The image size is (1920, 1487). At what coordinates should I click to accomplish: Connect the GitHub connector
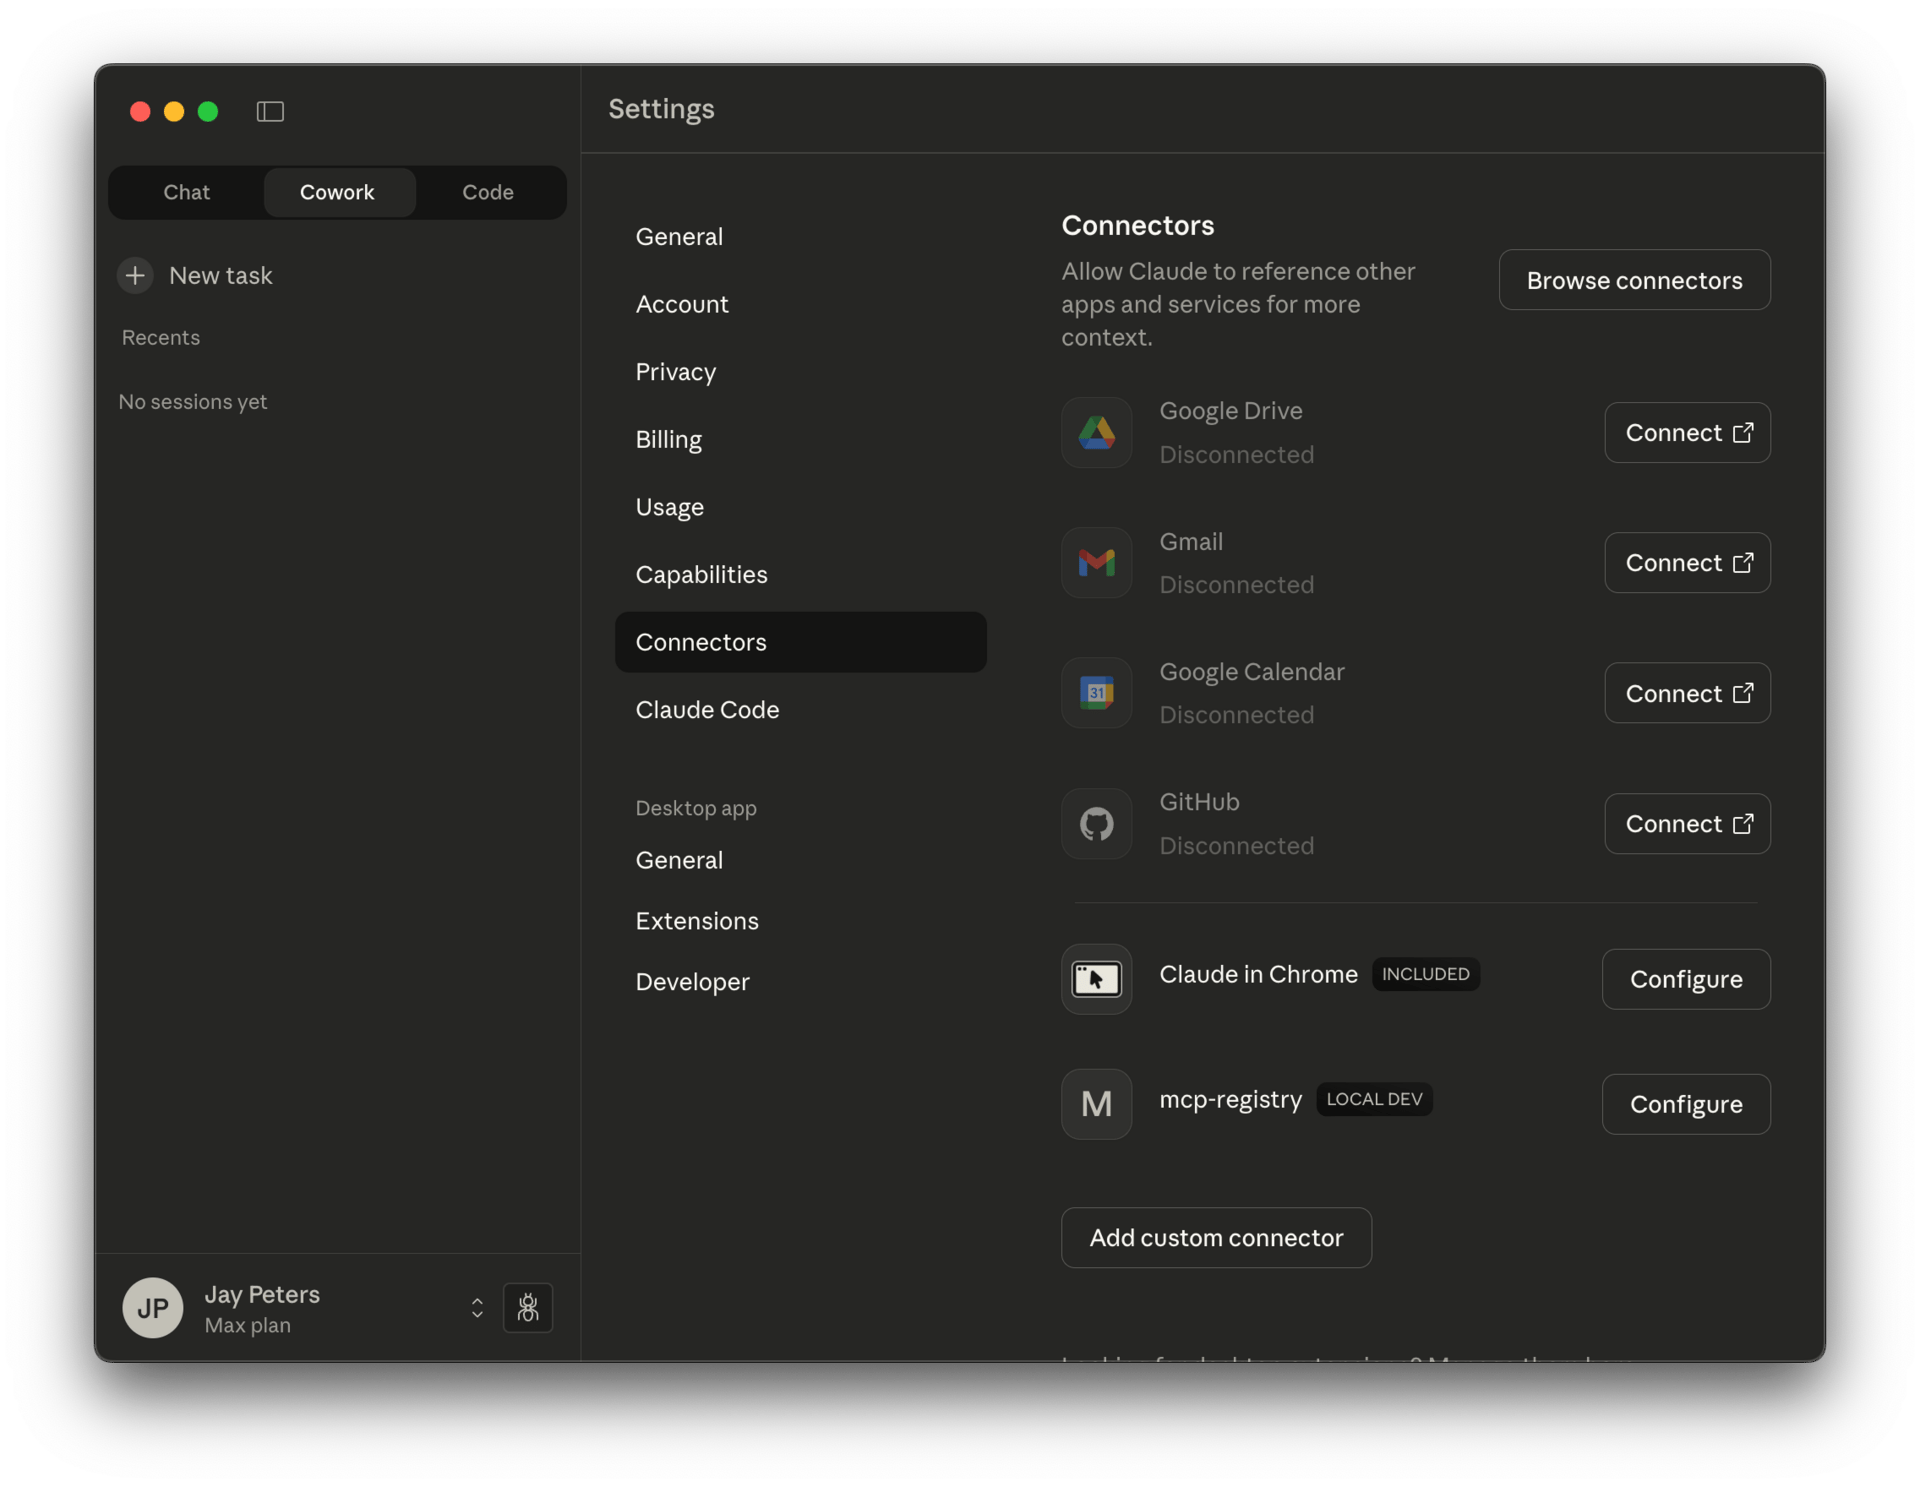tap(1687, 824)
